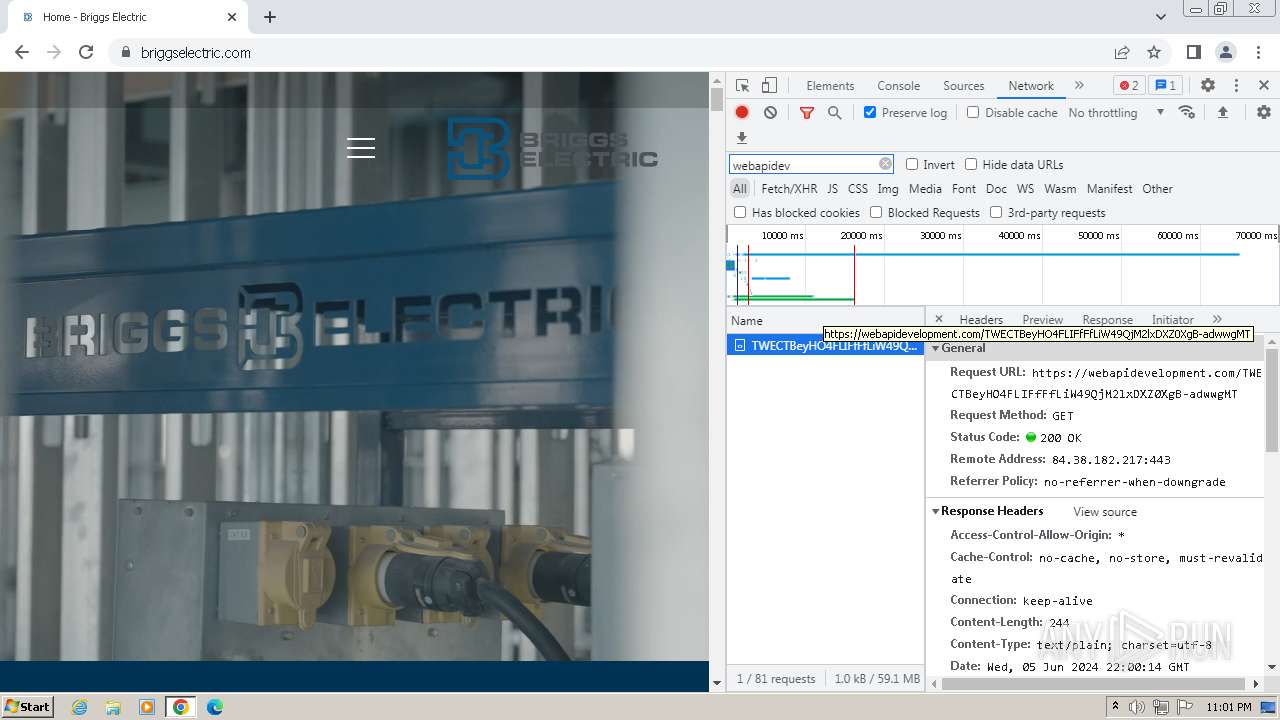
Task: Open Chrome three-dot menu
Action: pos(1258,52)
